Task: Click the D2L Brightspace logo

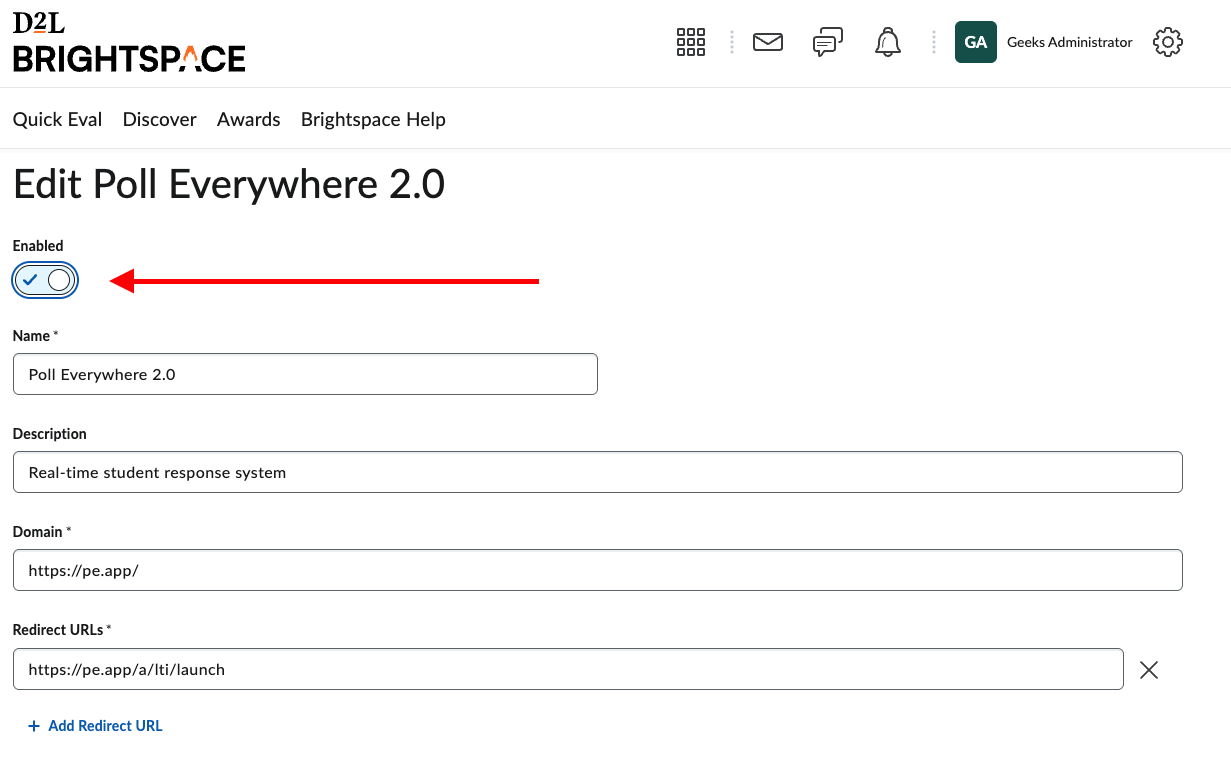Action: click(128, 43)
